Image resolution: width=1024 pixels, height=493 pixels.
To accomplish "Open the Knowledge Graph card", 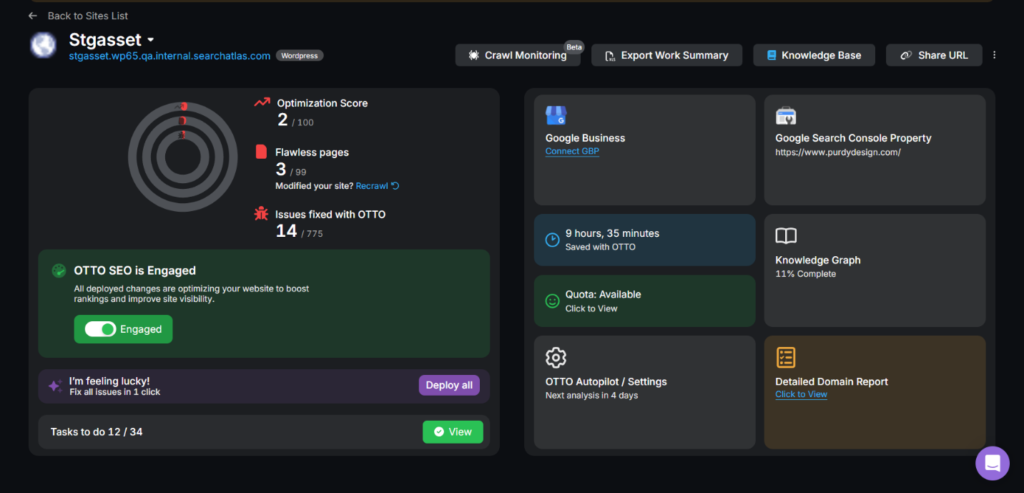I will coord(875,270).
